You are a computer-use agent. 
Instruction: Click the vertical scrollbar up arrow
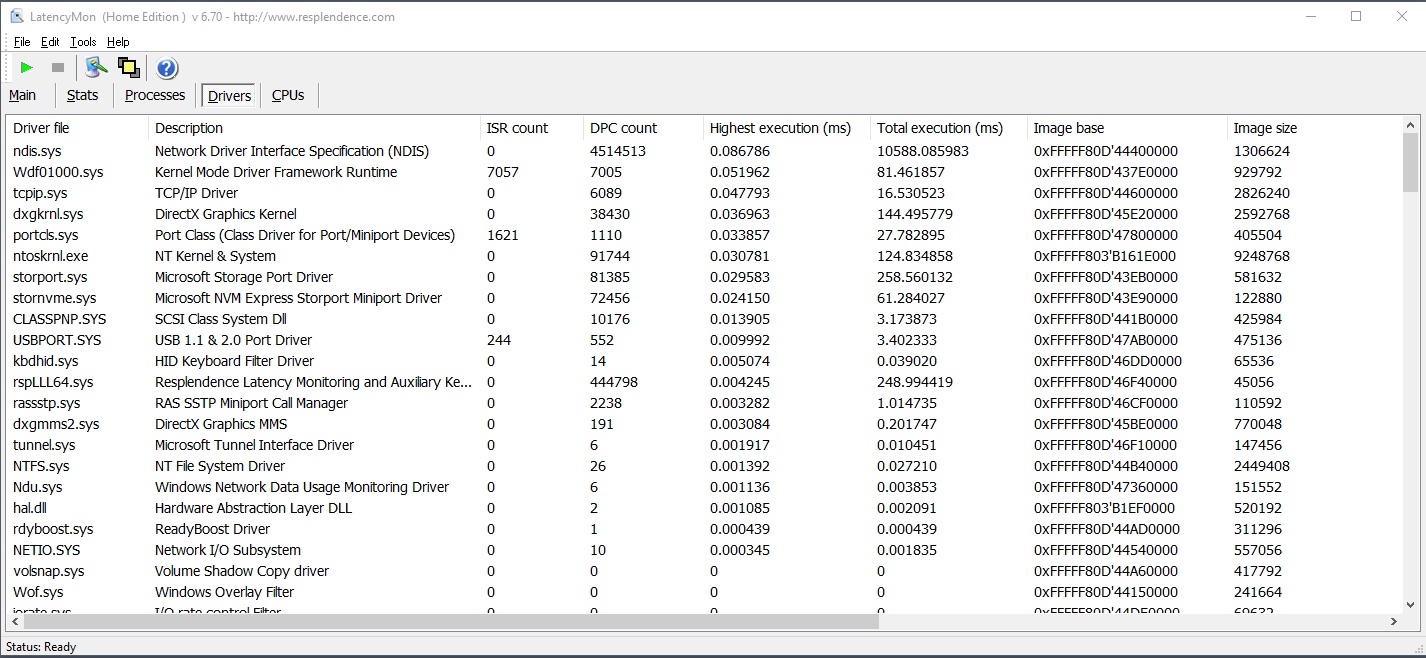point(1411,126)
